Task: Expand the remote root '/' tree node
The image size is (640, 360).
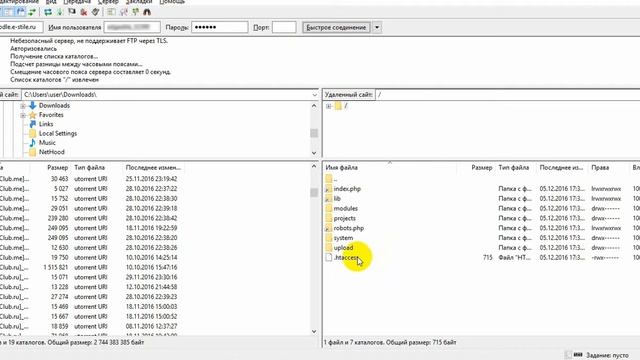Action: (x=328, y=106)
